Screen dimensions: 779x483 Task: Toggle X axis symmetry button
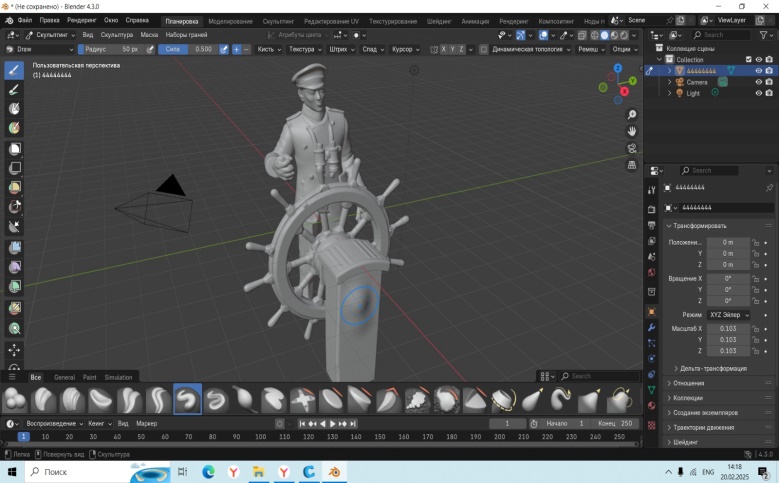pyautogui.click(x=443, y=49)
